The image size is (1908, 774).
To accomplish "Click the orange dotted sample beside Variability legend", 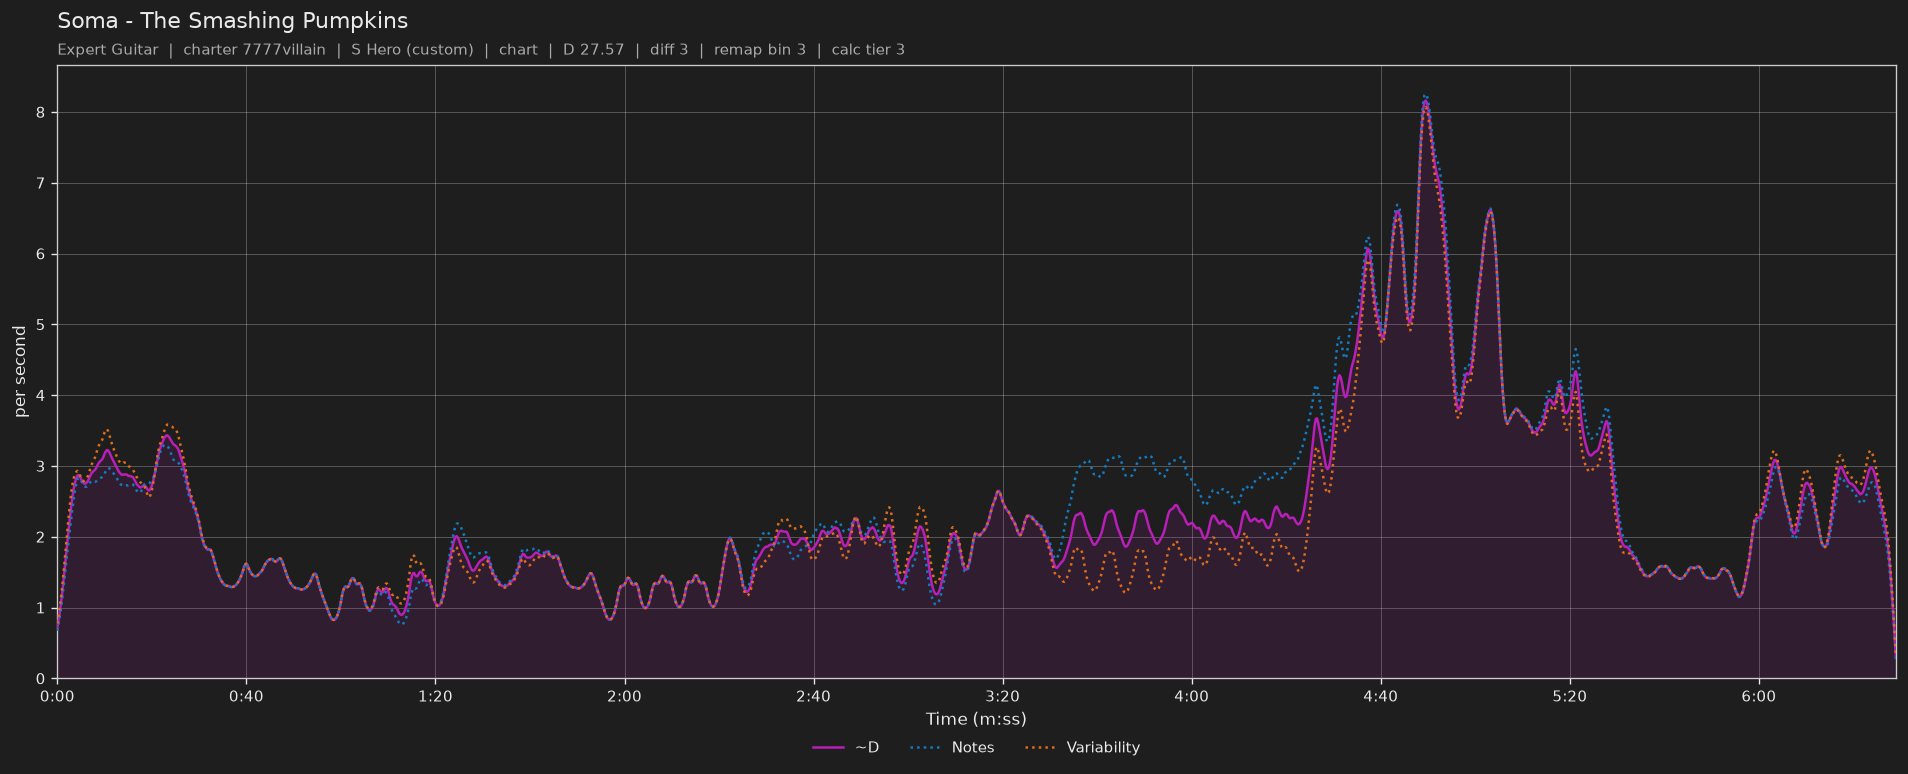I will (x=1041, y=747).
